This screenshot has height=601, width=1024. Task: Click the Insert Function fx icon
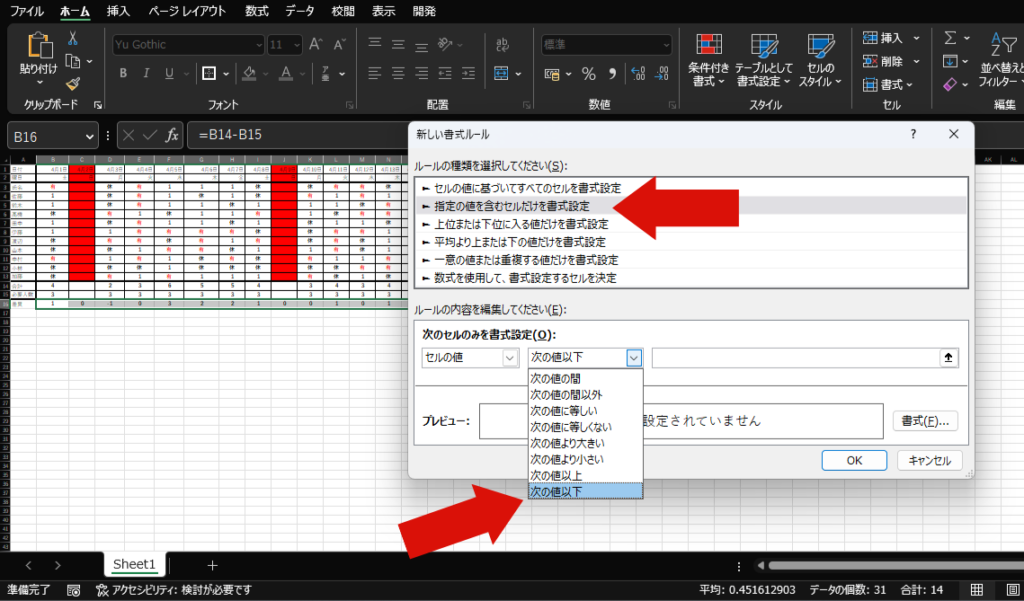172,135
